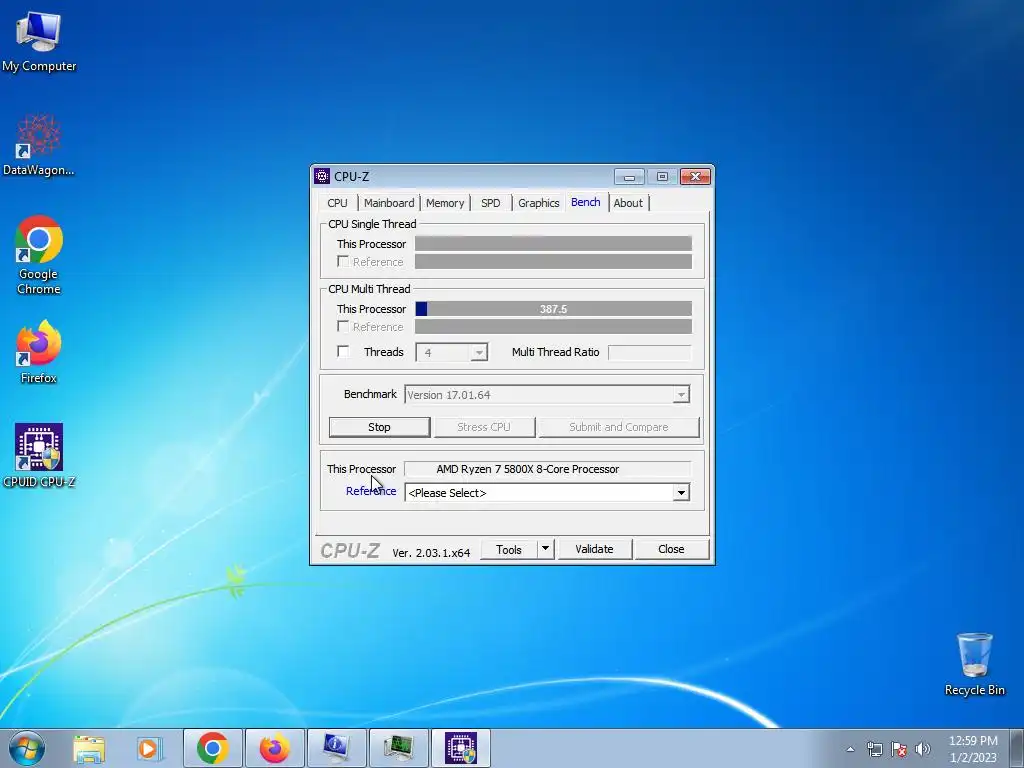1024x768 pixels.
Task: Click the Reference link label
Action: point(371,491)
